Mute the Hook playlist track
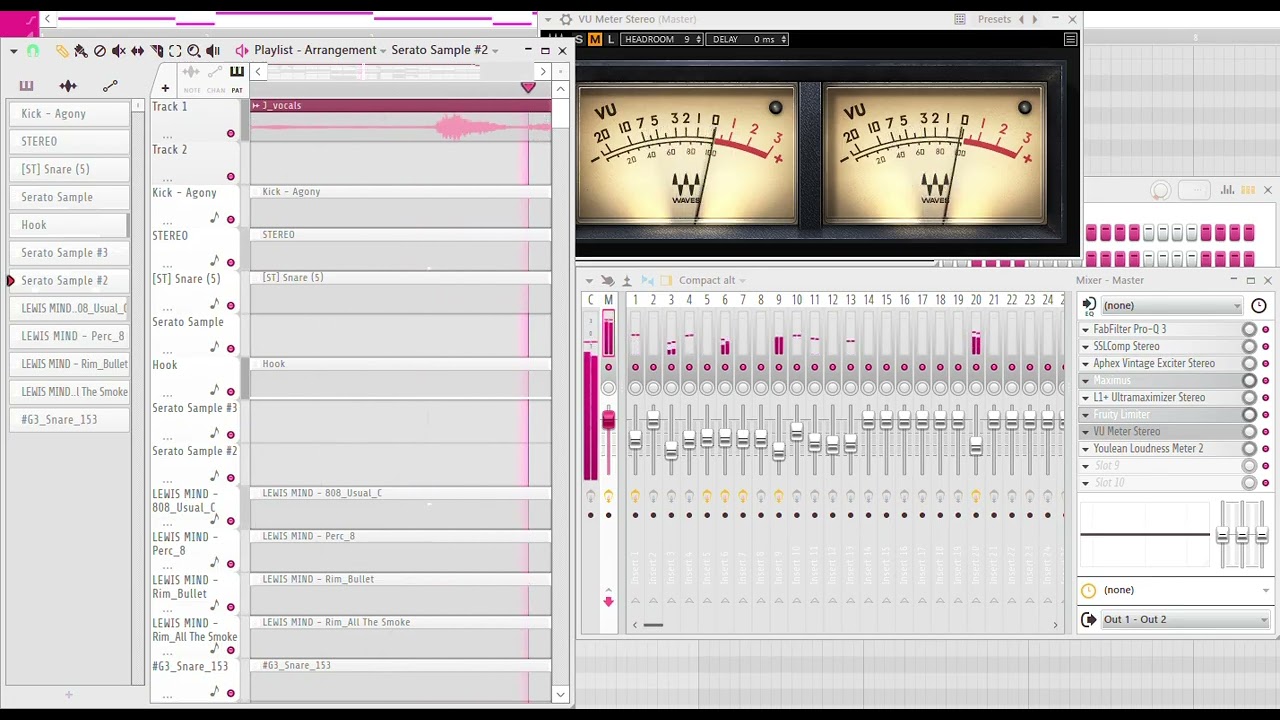The image size is (1280, 720). pyautogui.click(x=231, y=391)
